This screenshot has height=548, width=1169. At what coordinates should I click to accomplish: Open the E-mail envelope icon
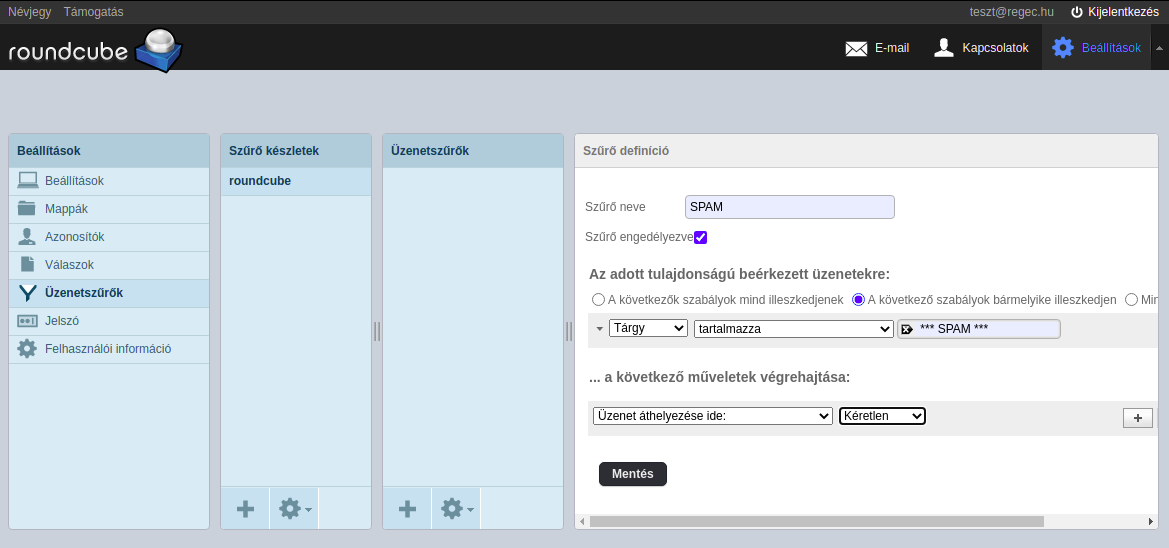[856, 48]
